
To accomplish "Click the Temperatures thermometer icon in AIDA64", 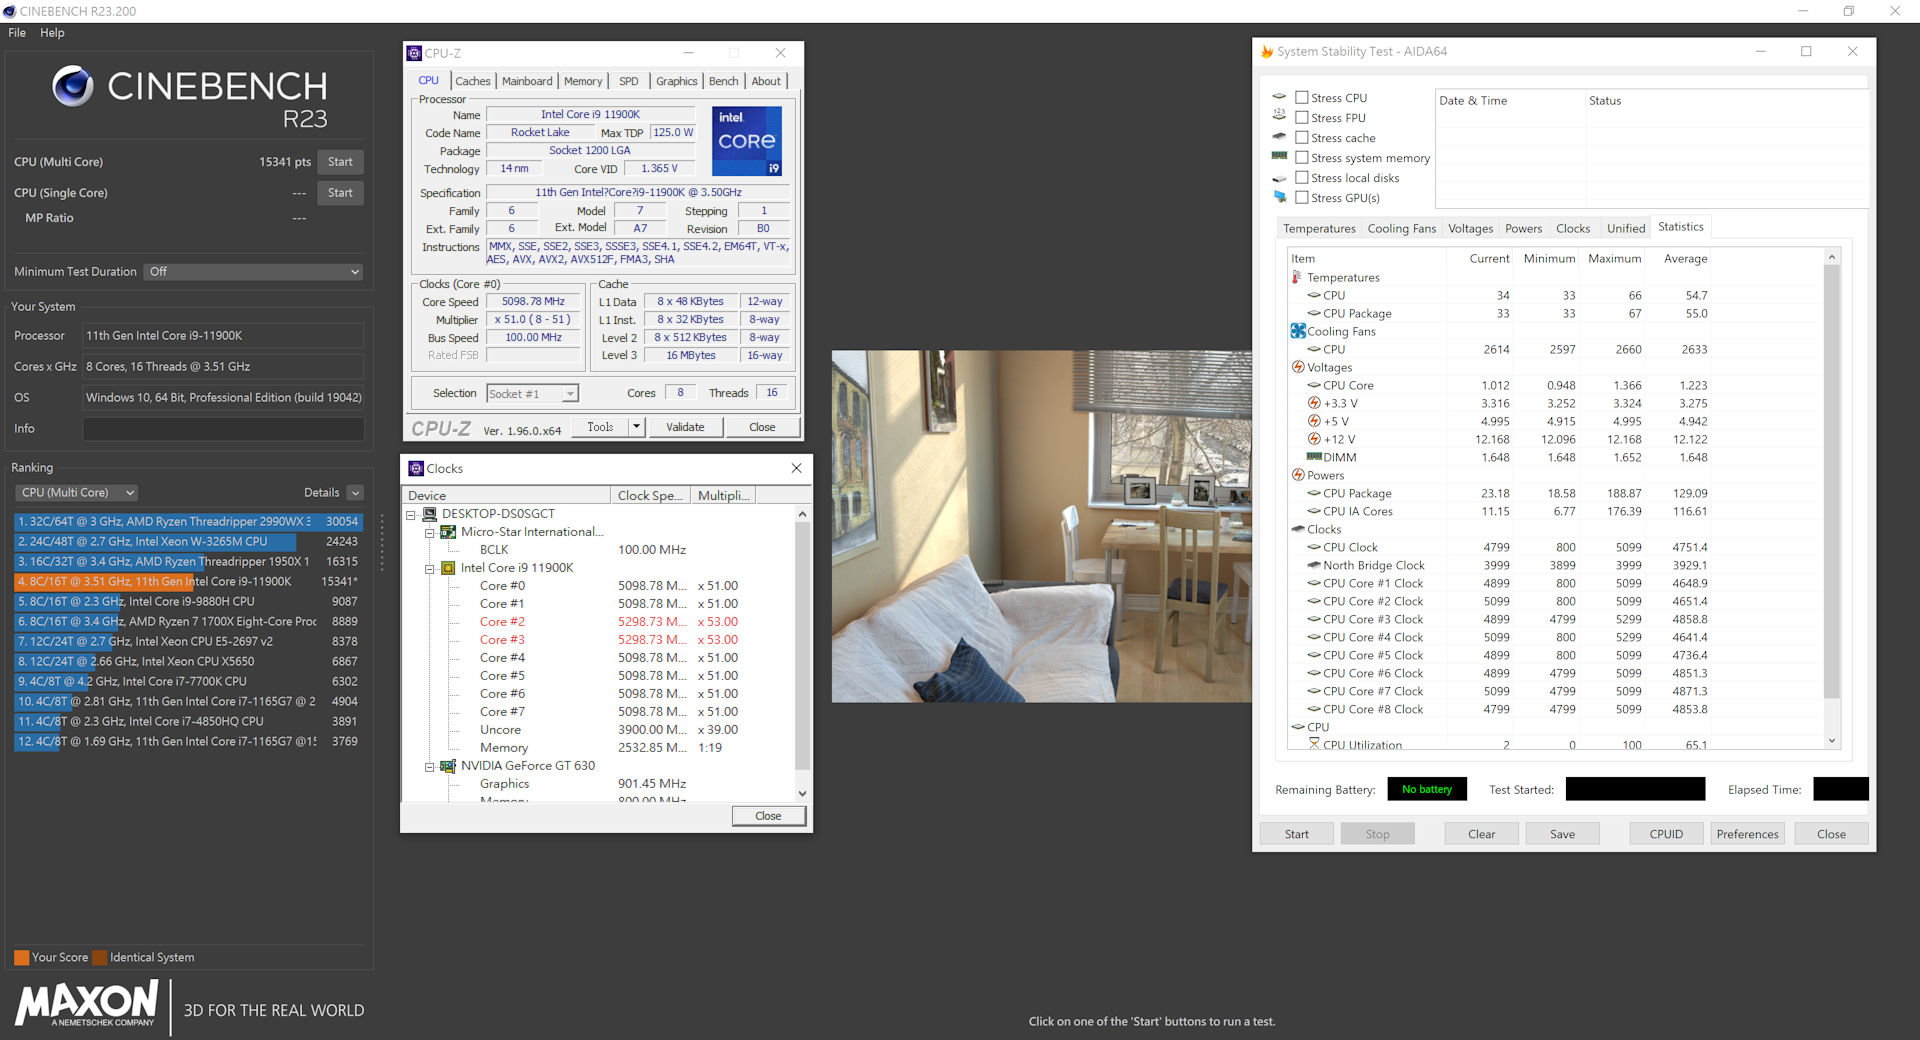I will [1297, 277].
